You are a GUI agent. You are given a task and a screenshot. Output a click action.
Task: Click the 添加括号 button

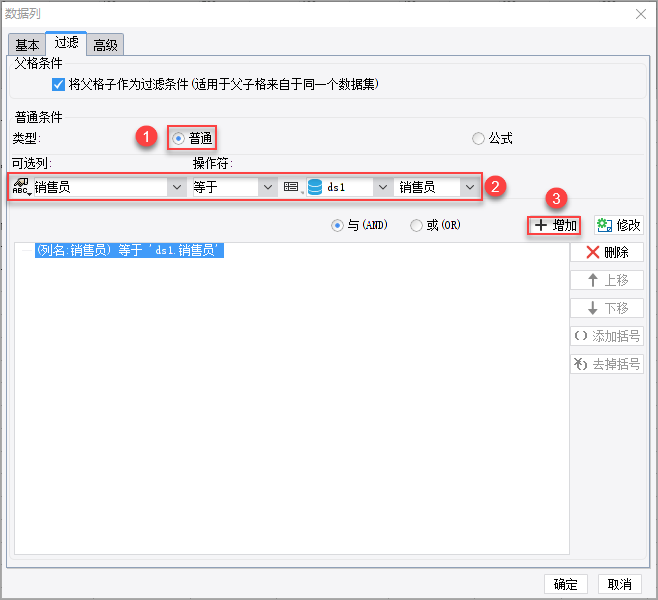[607, 336]
